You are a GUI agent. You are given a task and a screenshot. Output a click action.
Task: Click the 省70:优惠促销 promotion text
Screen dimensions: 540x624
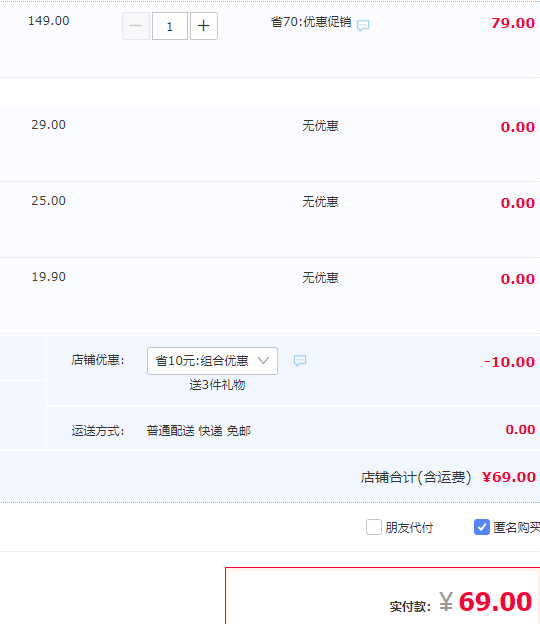tap(311, 22)
